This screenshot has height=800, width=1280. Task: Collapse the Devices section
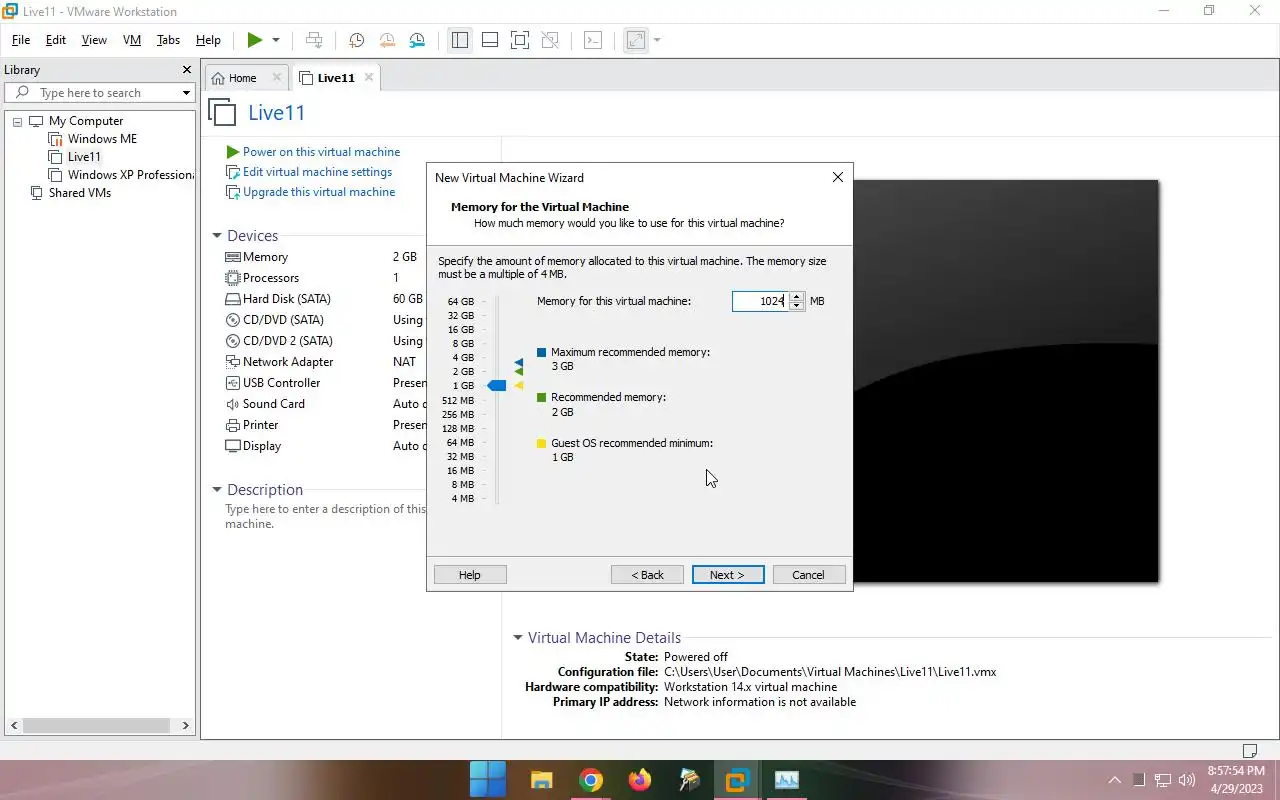(x=217, y=236)
